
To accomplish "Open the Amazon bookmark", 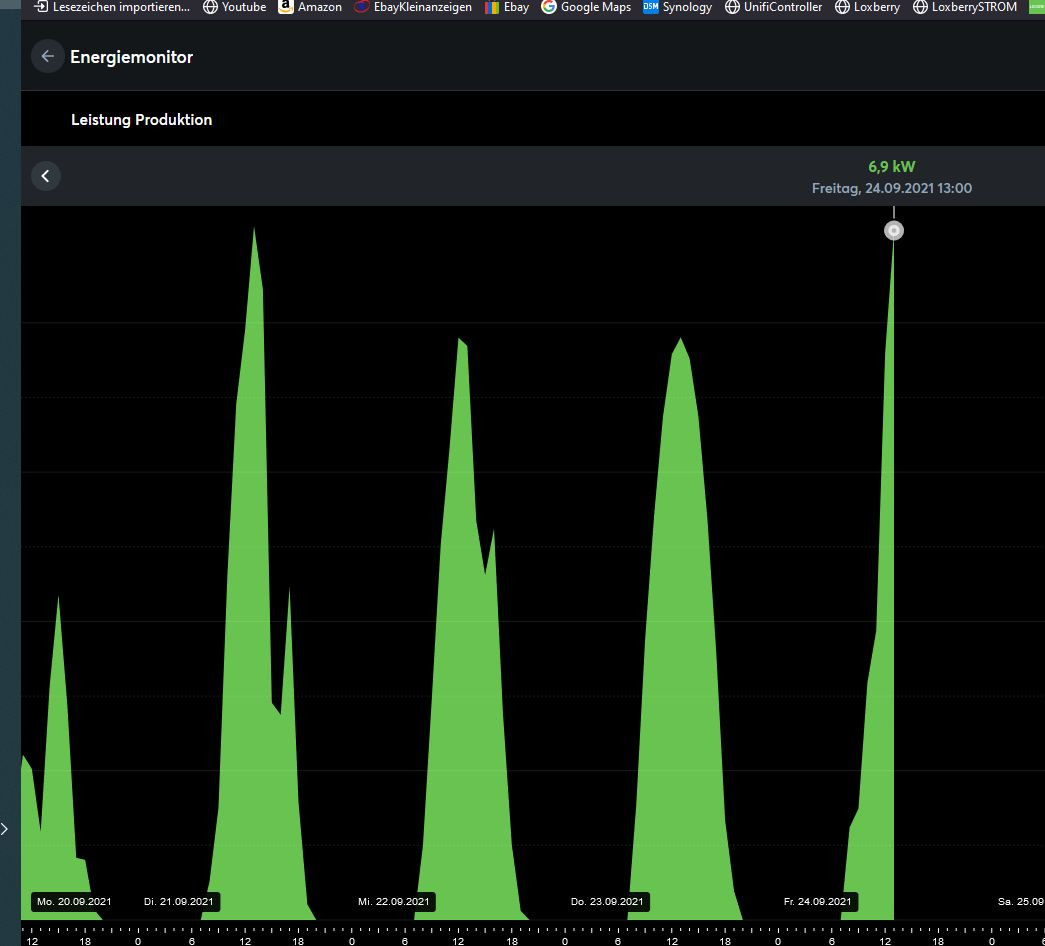I will 310,7.
